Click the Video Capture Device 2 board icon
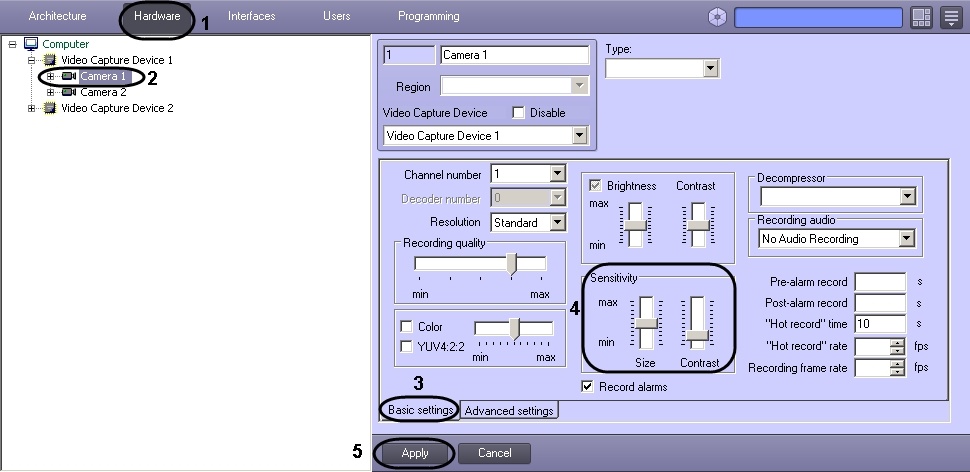970x472 pixels. 49,108
